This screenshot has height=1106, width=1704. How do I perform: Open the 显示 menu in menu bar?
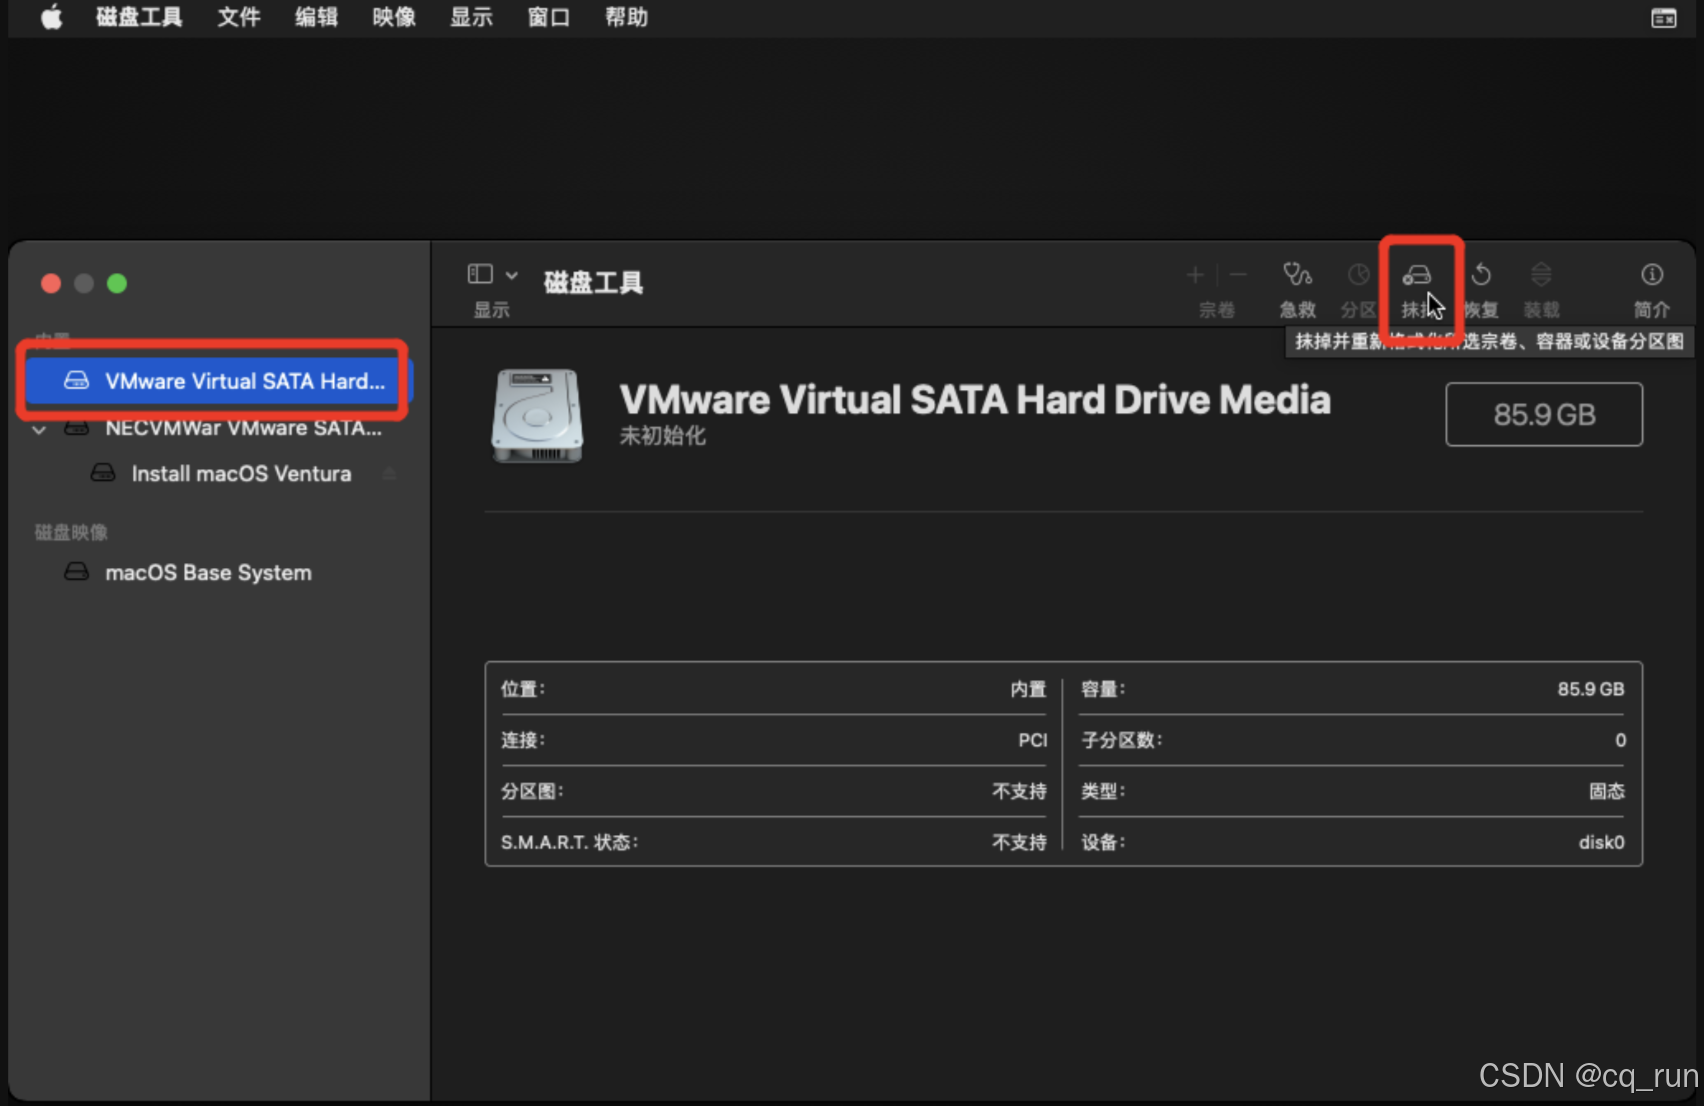471,17
